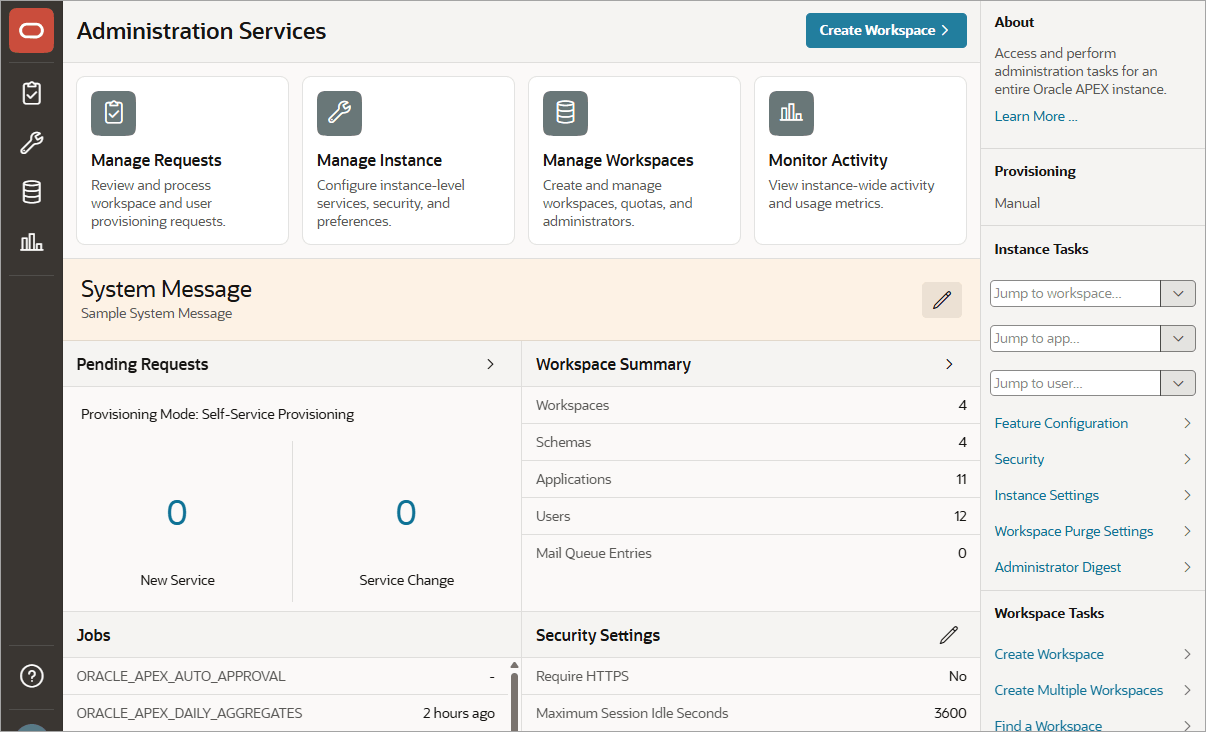
Task: Open the Jump to user dropdown arrow
Action: click(x=1178, y=383)
